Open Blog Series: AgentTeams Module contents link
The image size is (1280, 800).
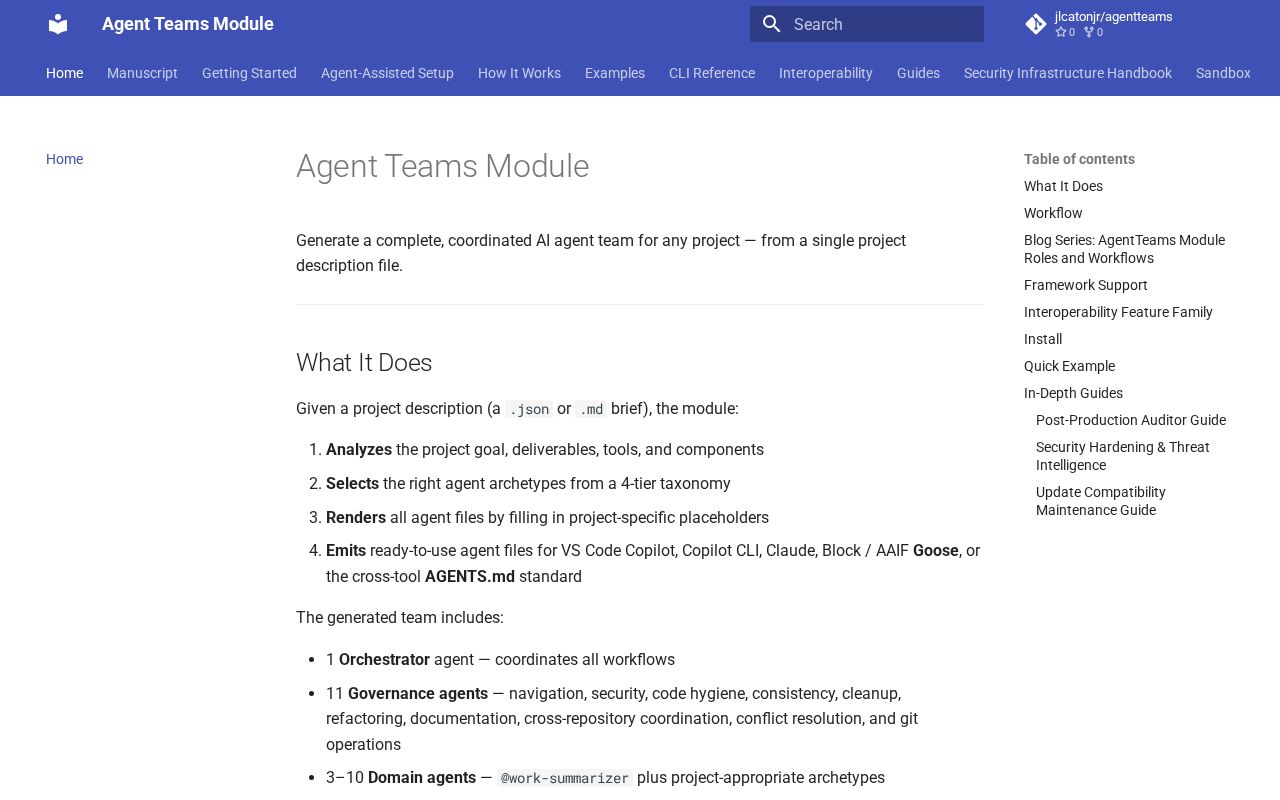1124,249
